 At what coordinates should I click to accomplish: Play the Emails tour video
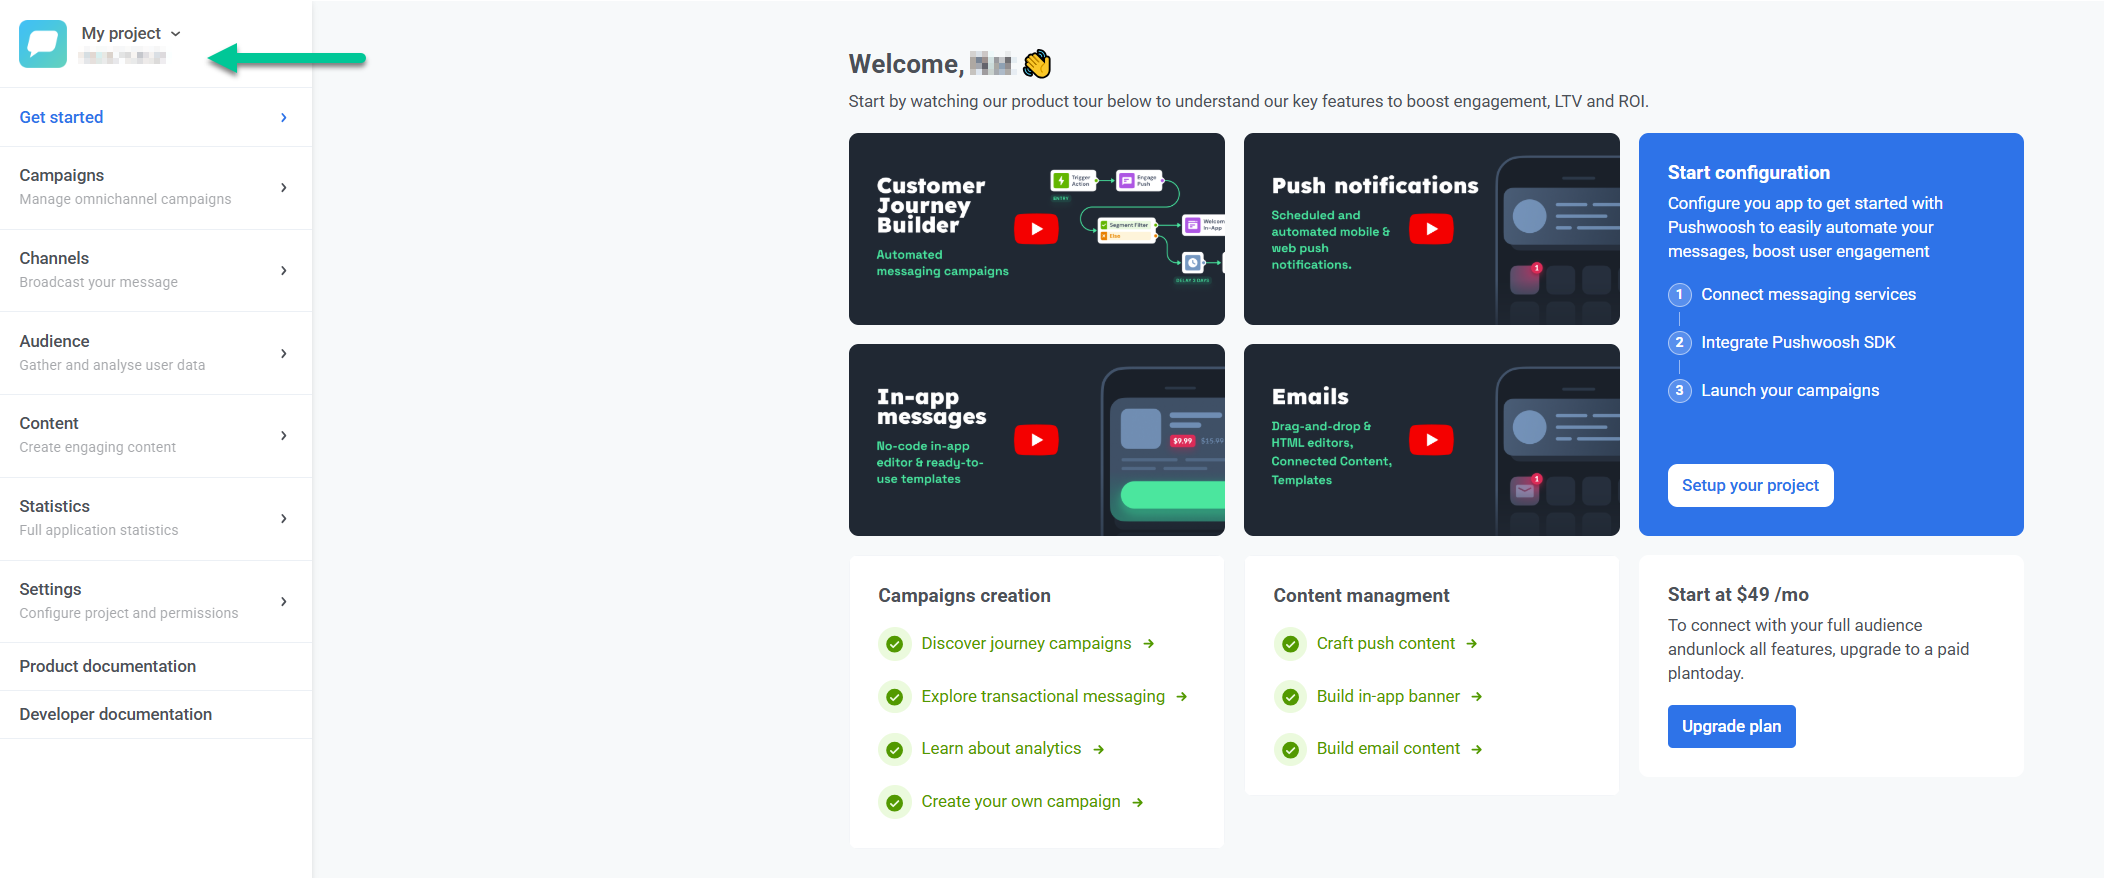tap(1431, 440)
